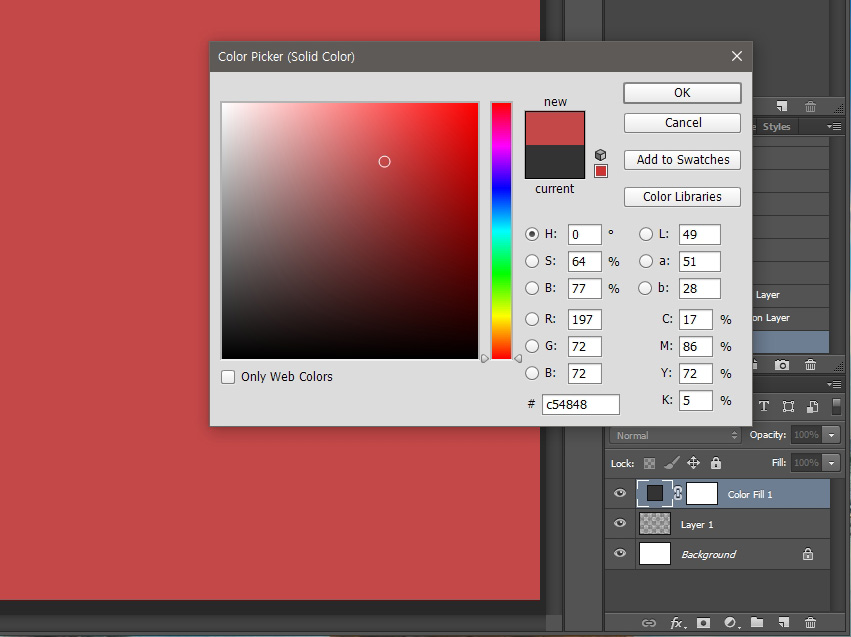Filter layers by type (T icon)
Image resolution: width=851 pixels, height=637 pixels.
(764, 406)
